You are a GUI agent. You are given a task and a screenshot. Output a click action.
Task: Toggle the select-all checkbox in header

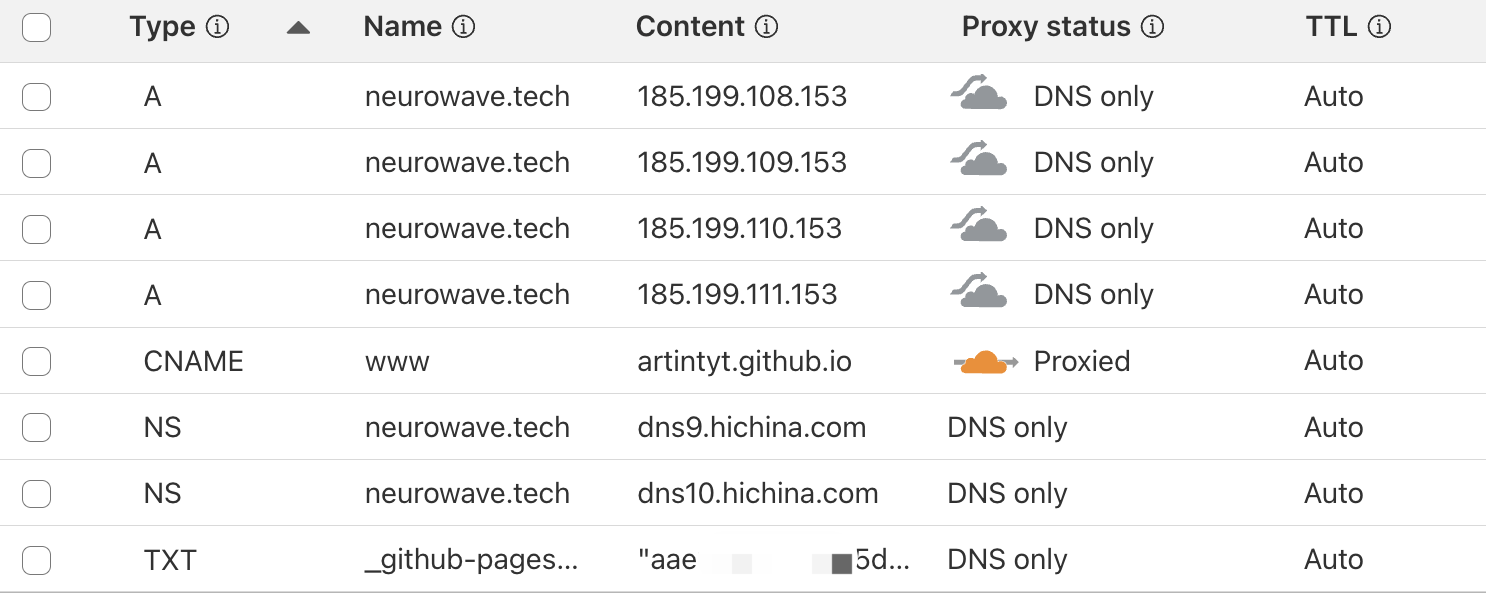click(x=37, y=28)
